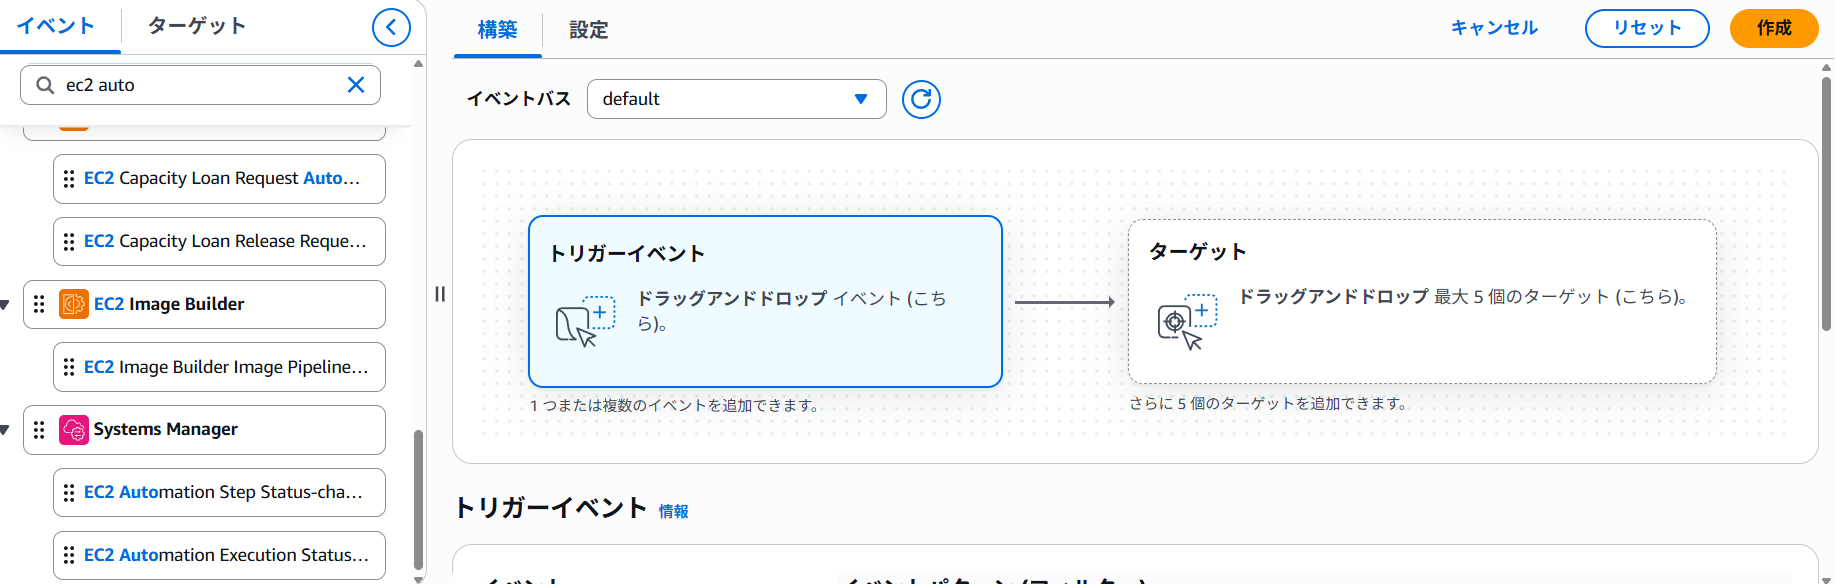Switch to the イベント tab
The height and width of the screenshot is (584, 1835).
(56, 26)
